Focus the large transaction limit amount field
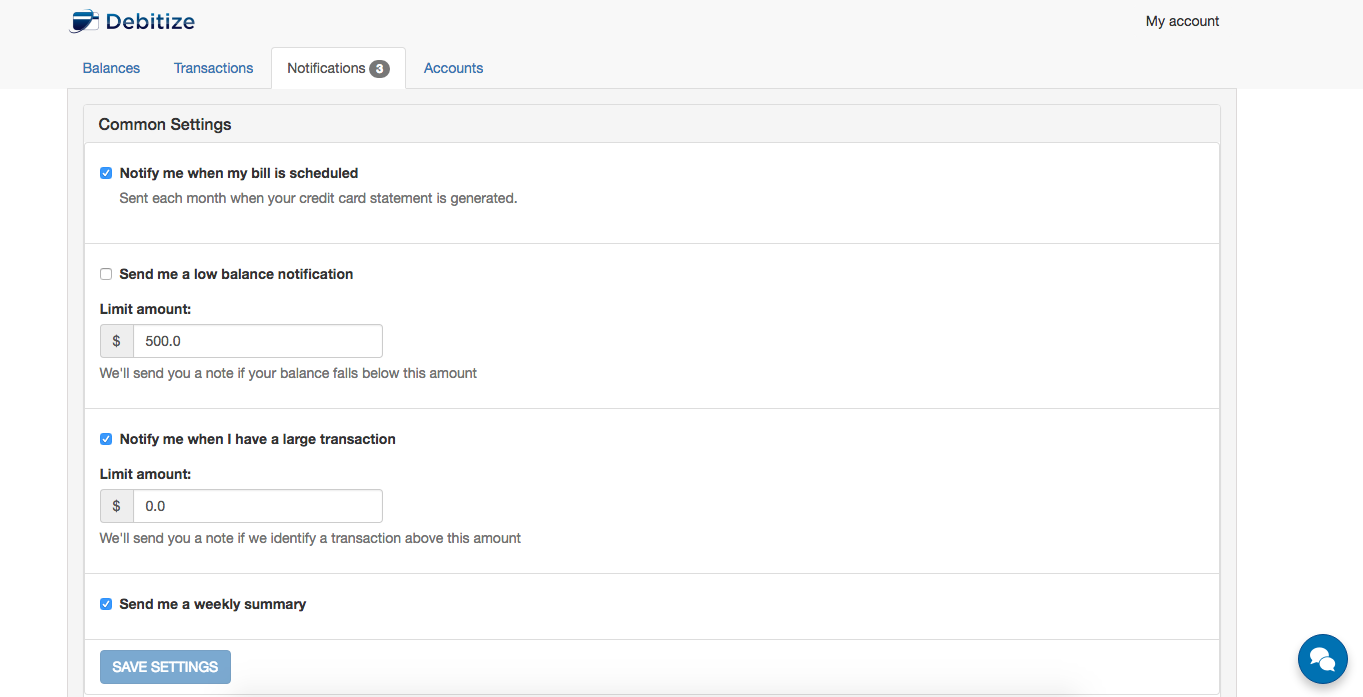The width and height of the screenshot is (1363, 697). pyautogui.click(x=257, y=506)
